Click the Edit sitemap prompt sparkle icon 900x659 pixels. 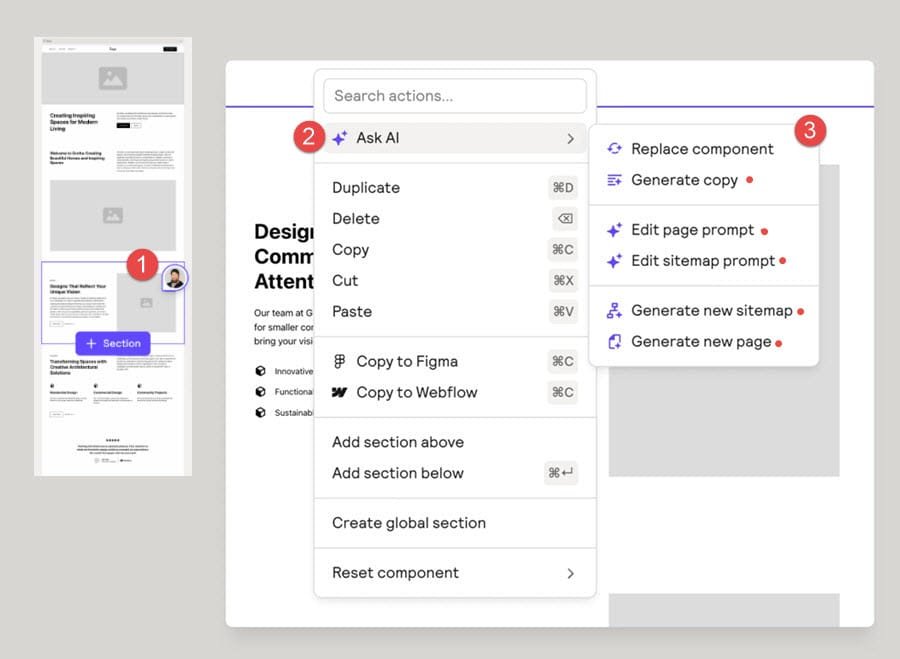click(614, 261)
